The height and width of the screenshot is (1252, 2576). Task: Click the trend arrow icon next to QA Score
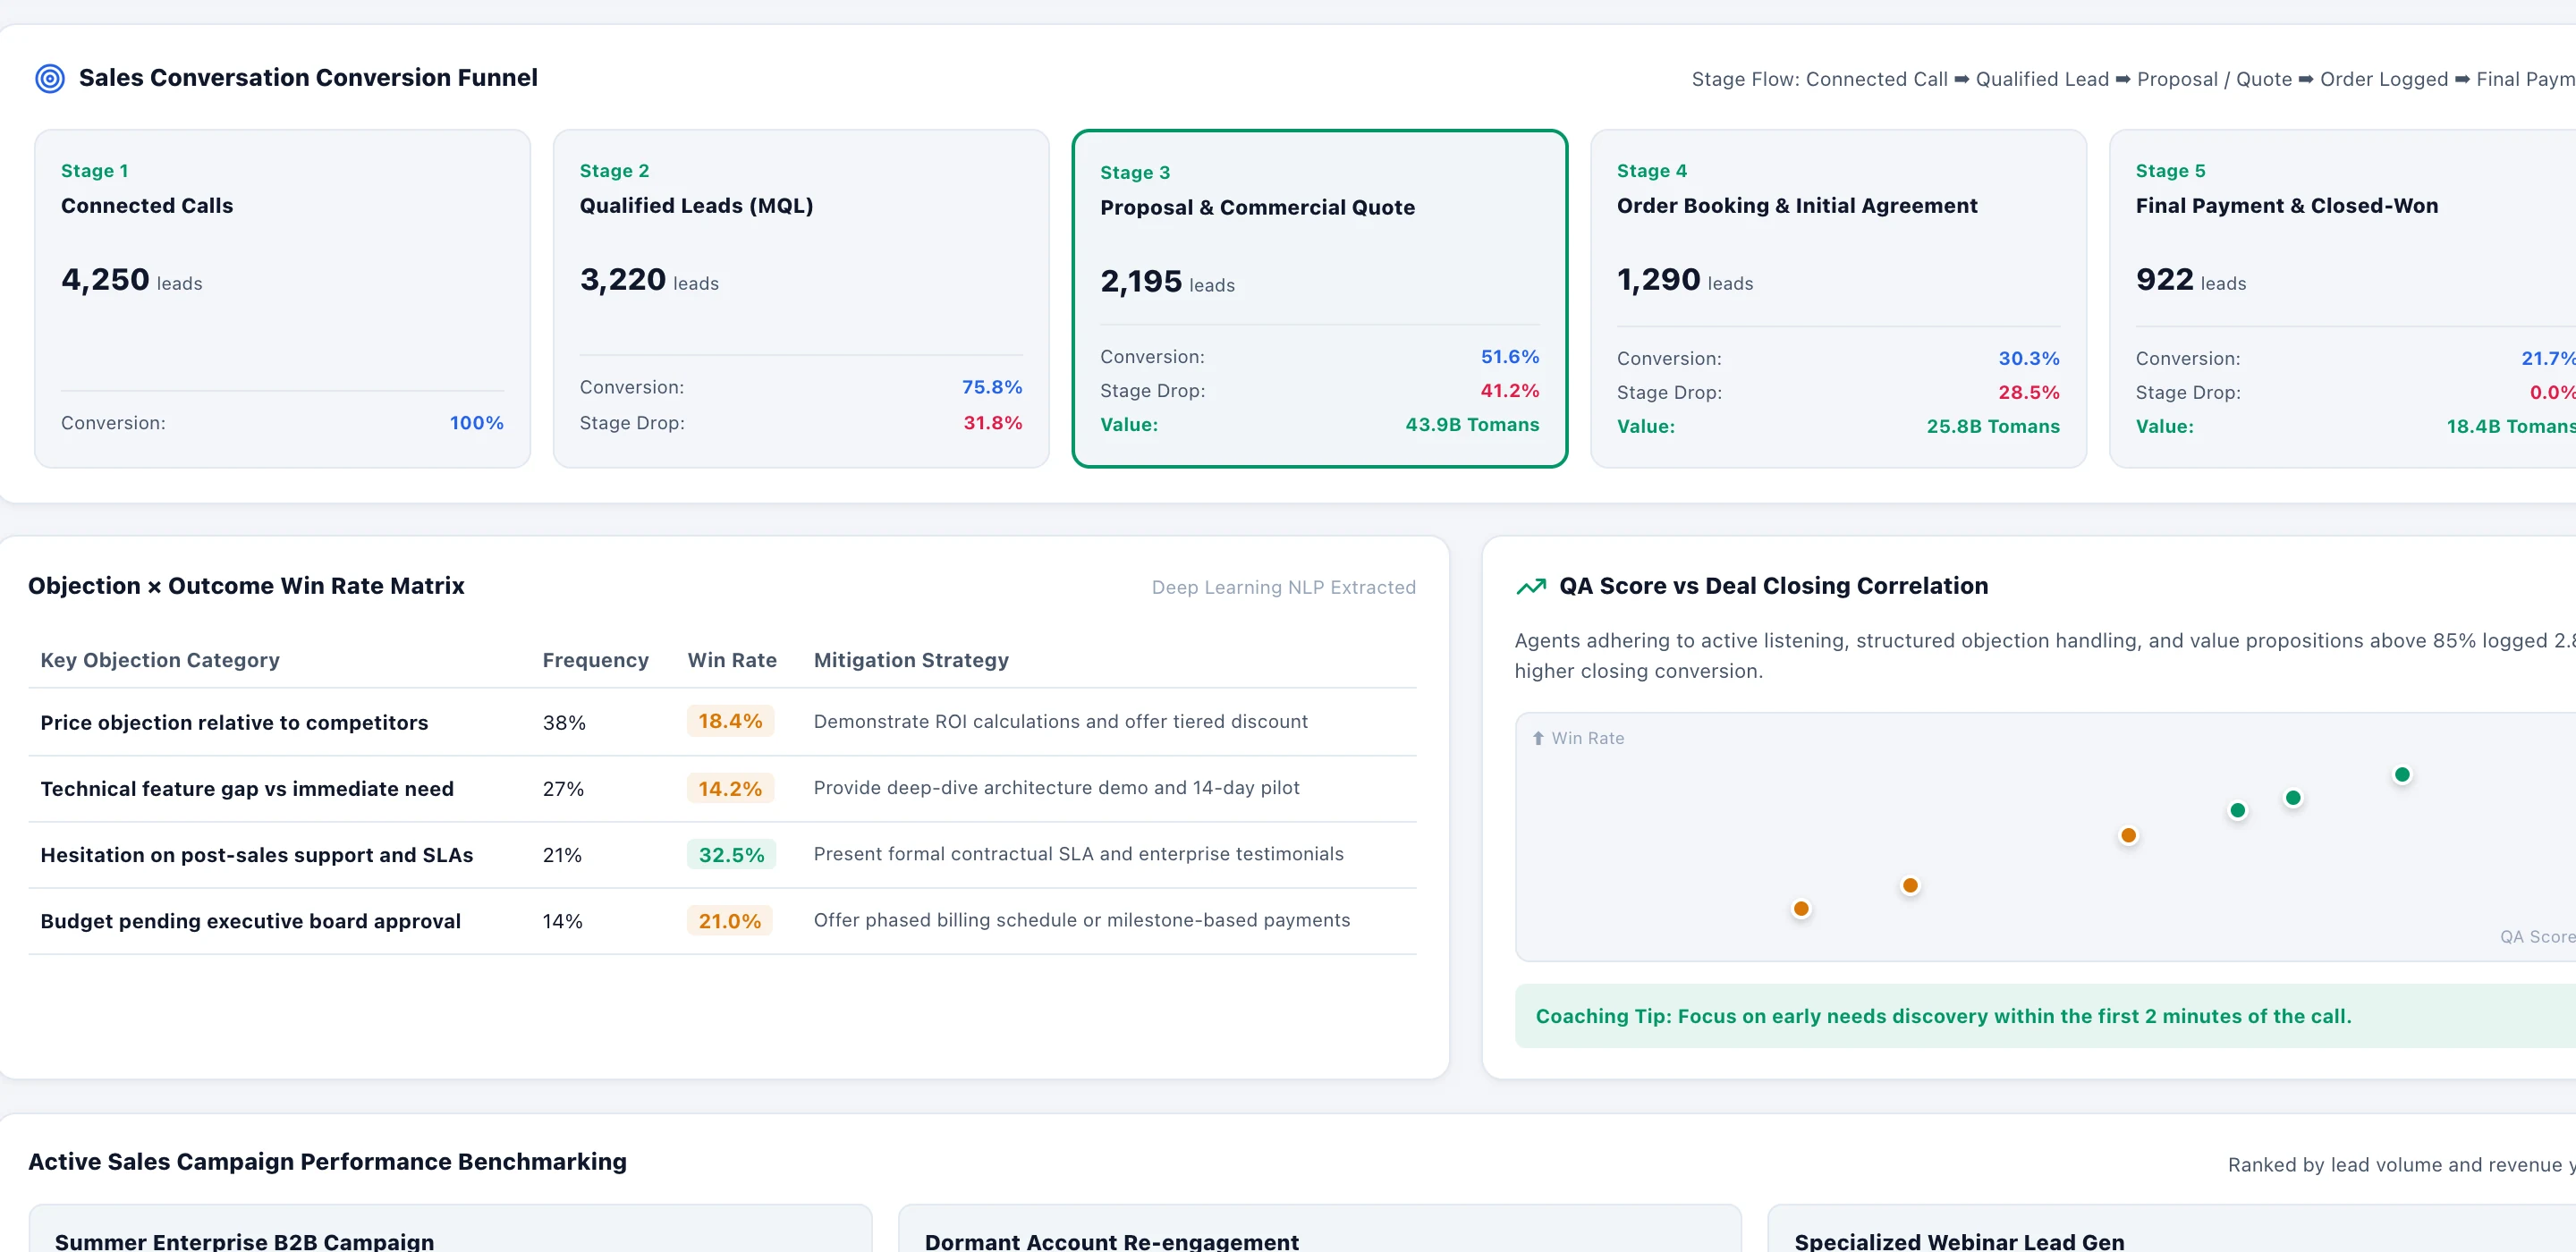1531,586
